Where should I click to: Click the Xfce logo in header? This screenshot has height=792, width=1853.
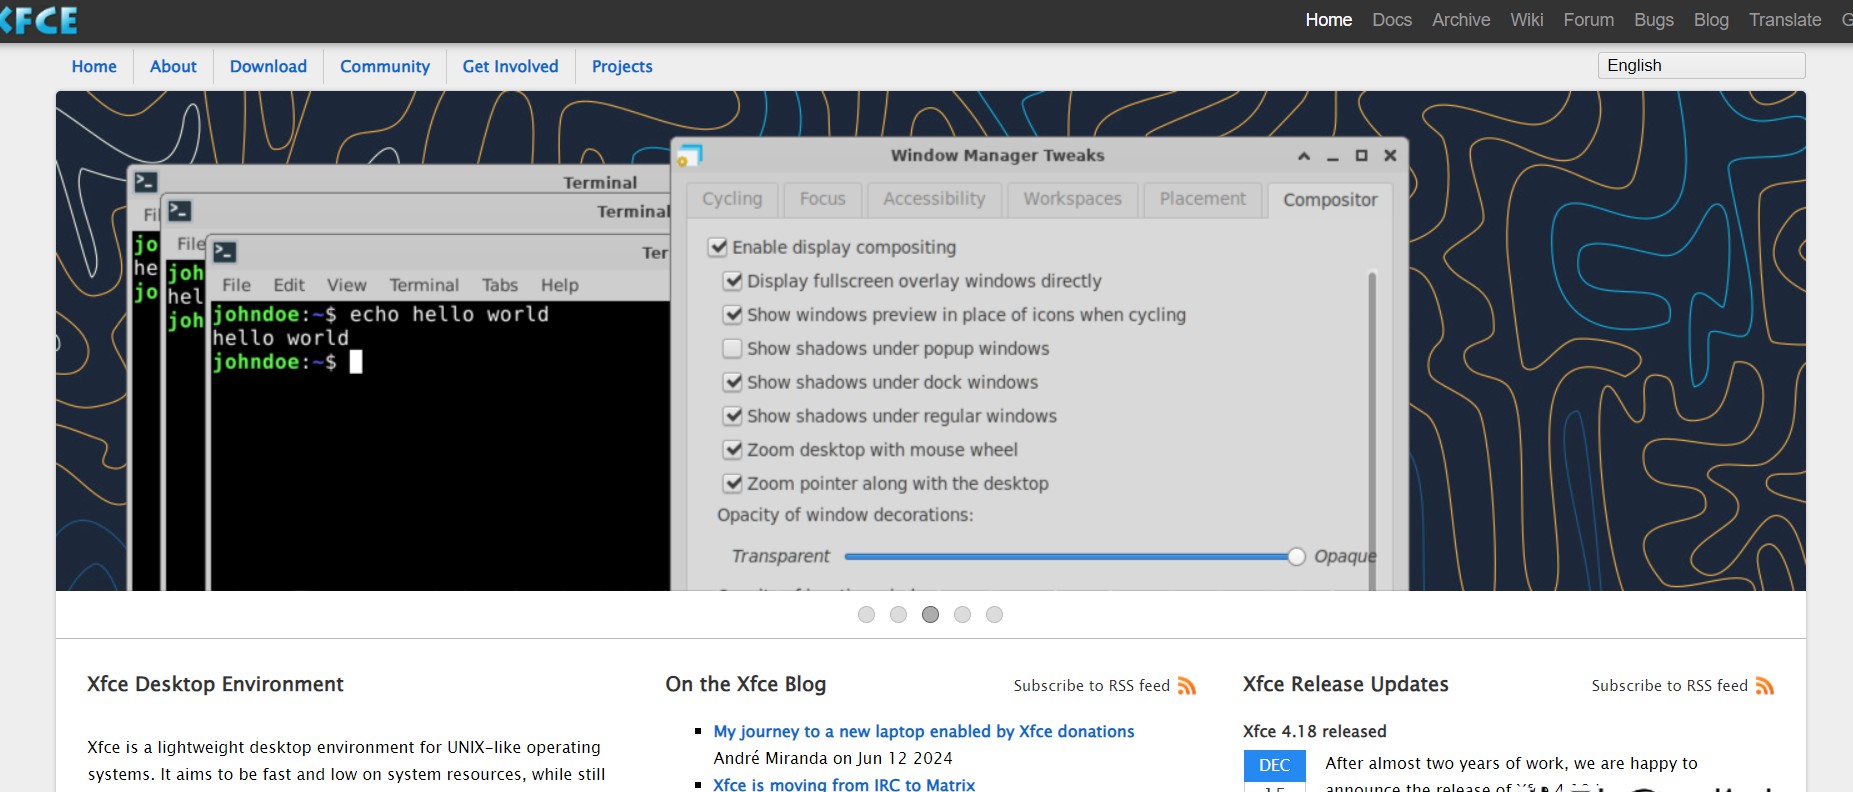coord(40,20)
